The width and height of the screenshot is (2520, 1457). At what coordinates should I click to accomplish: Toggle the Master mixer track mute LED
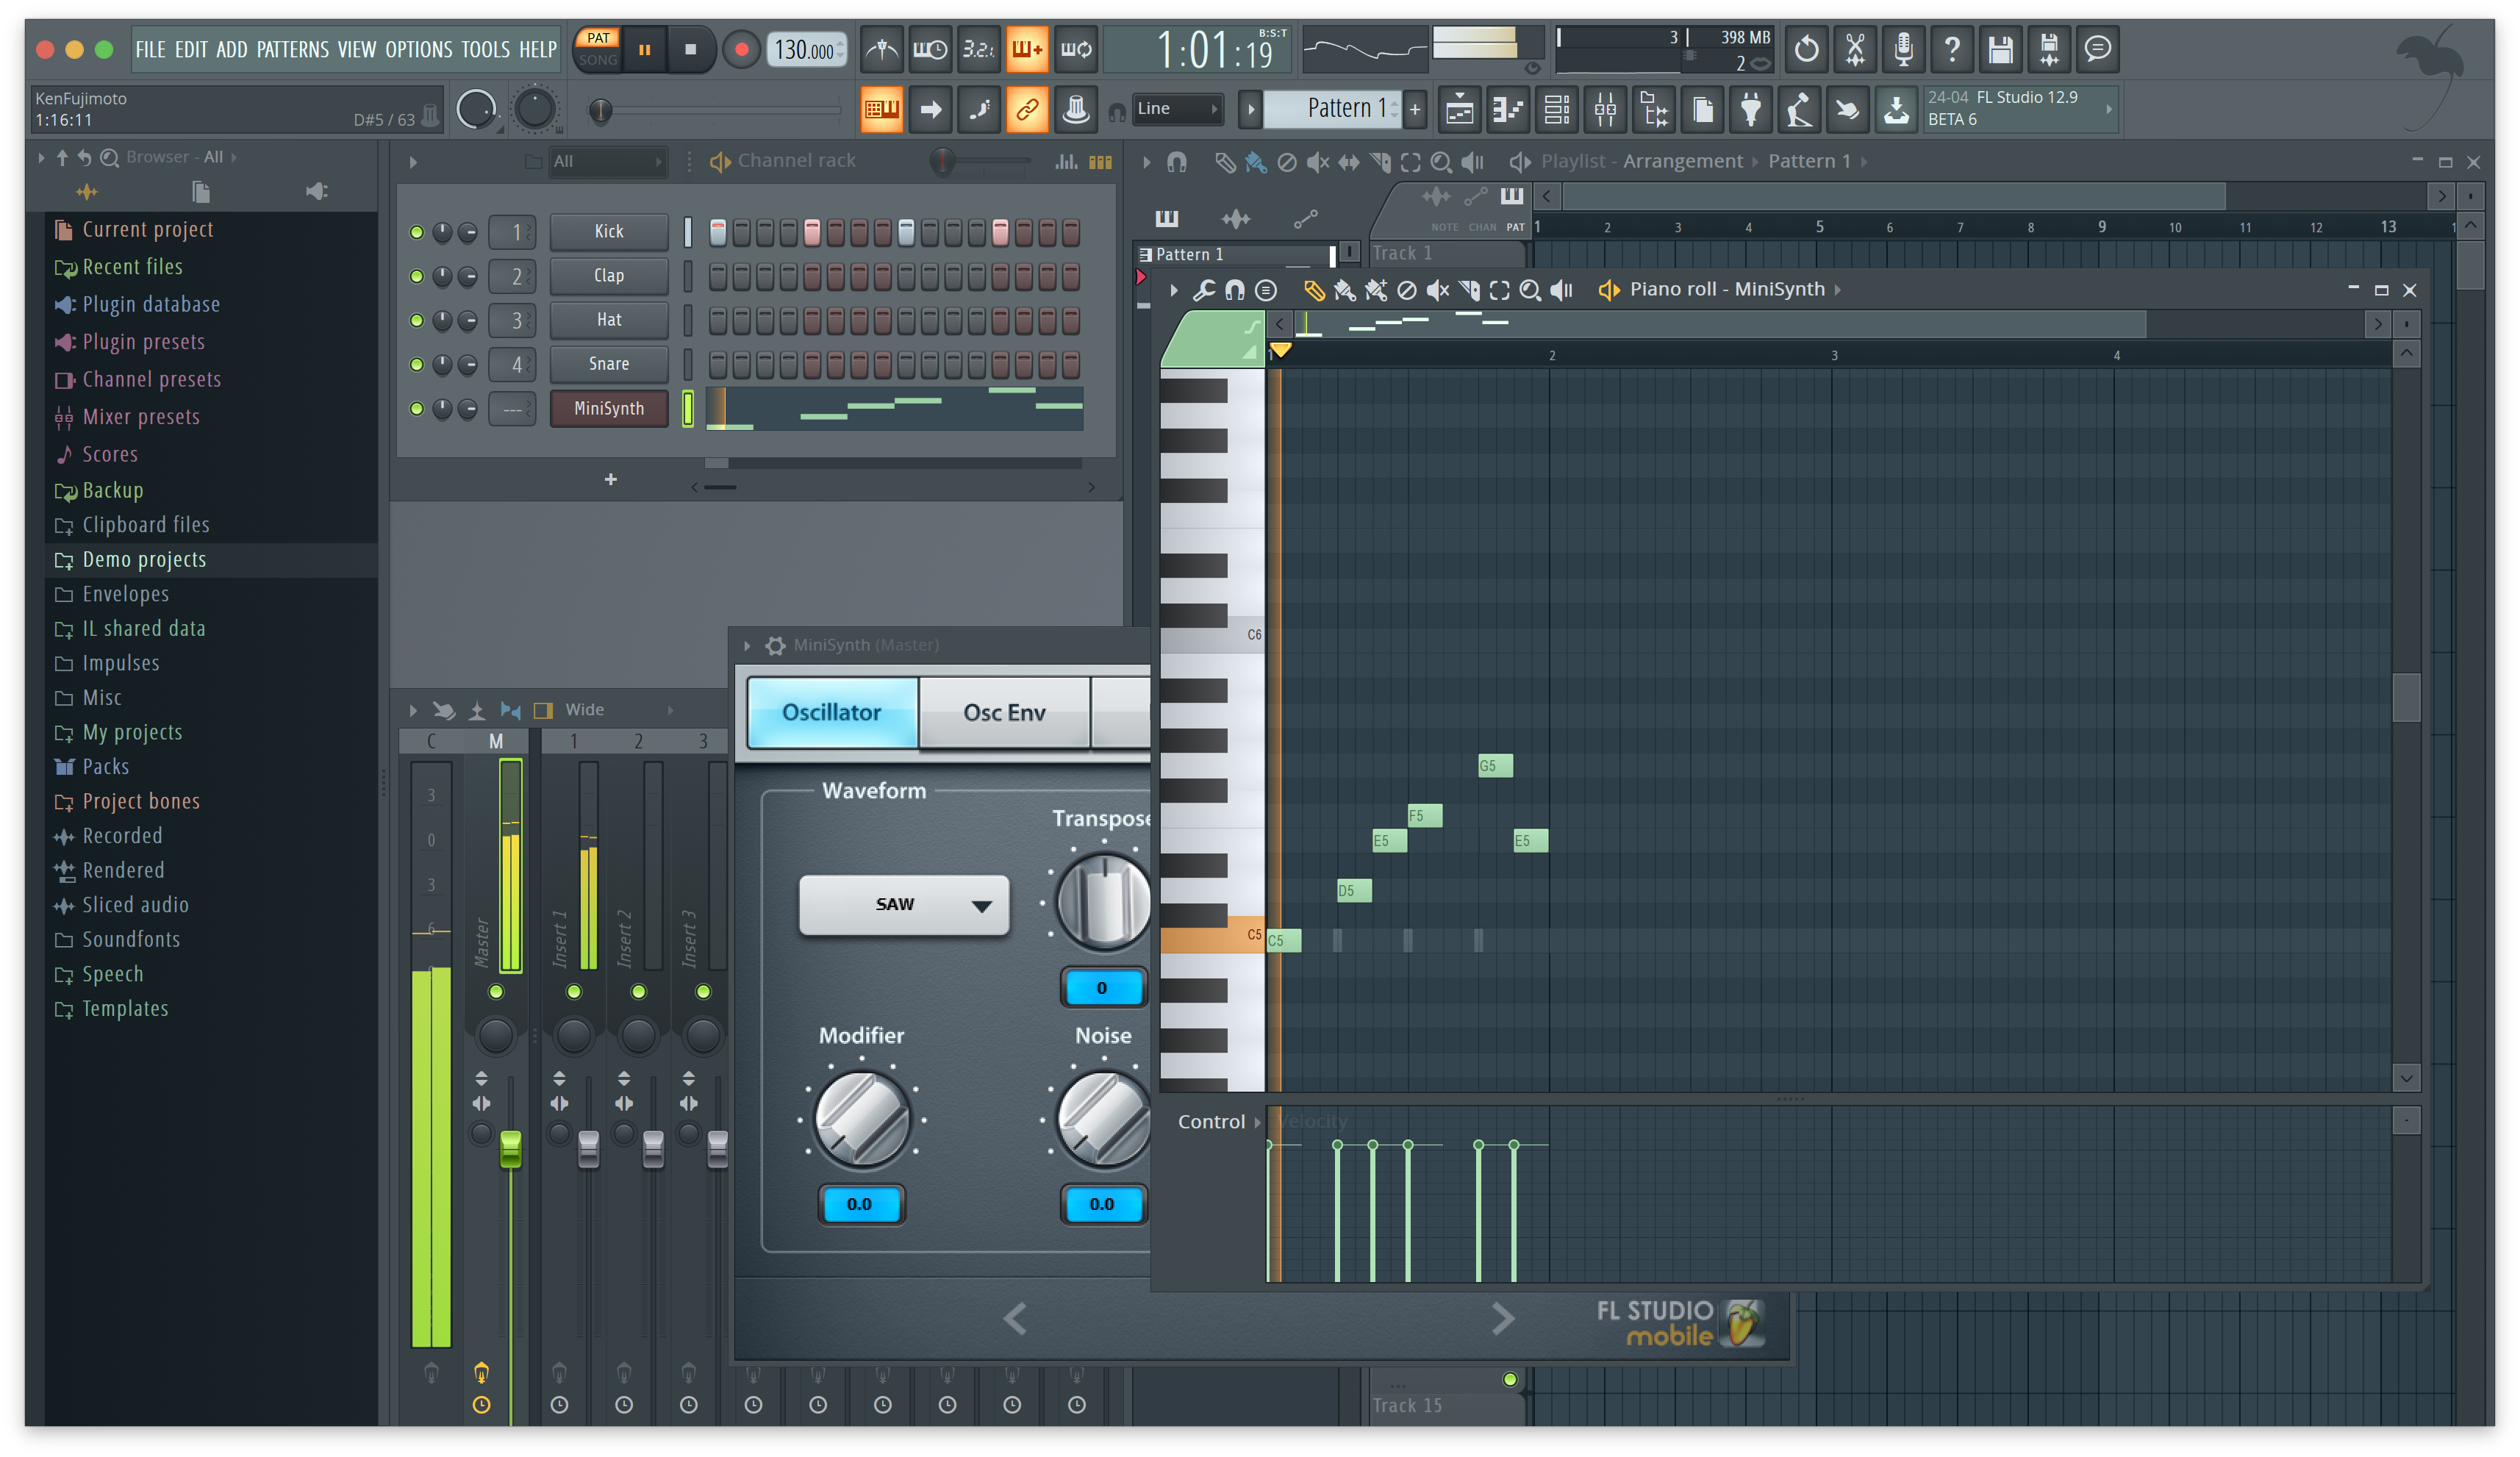pos(496,991)
